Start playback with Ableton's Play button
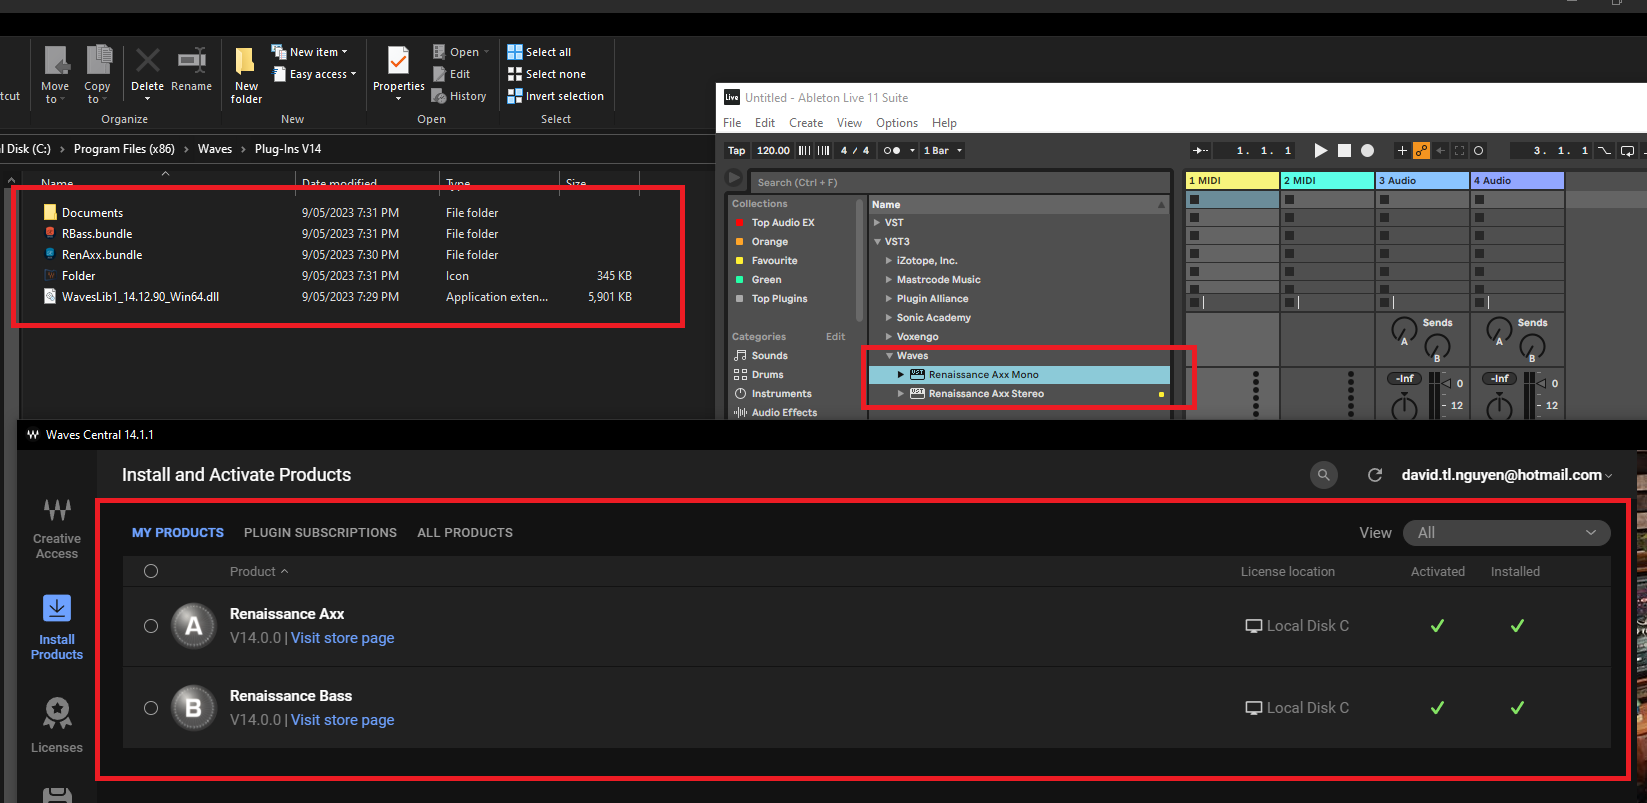Viewport: 1647px width, 803px height. click(x=1321, y=150)
